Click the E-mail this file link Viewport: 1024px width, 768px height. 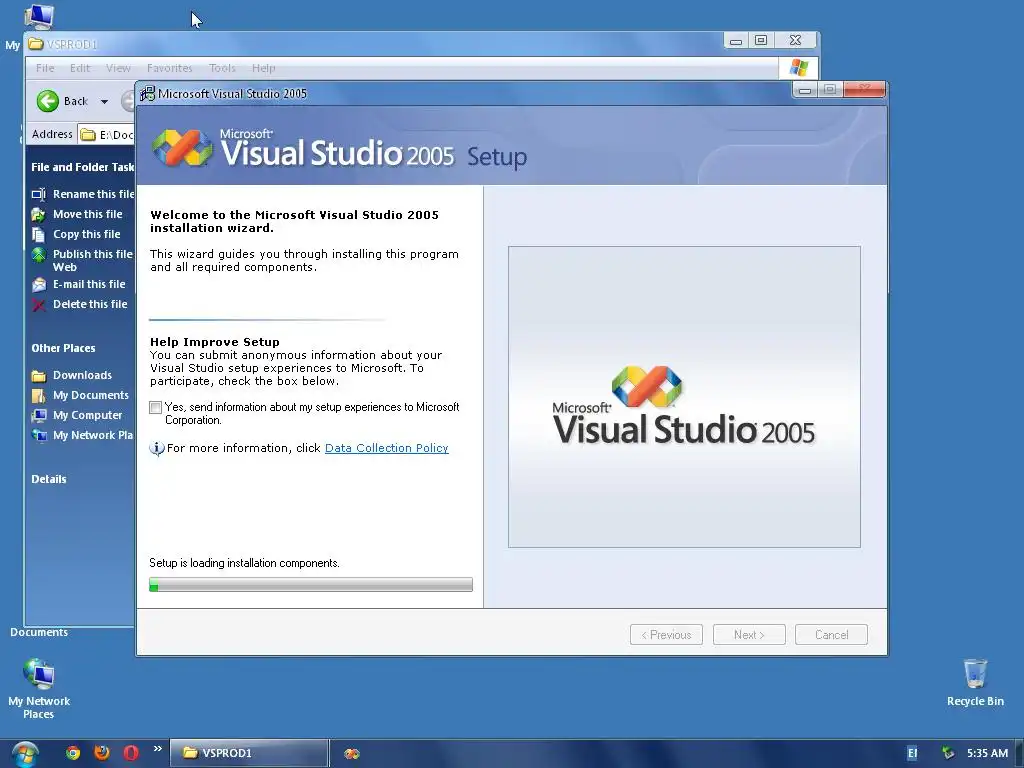pos(89,284)
